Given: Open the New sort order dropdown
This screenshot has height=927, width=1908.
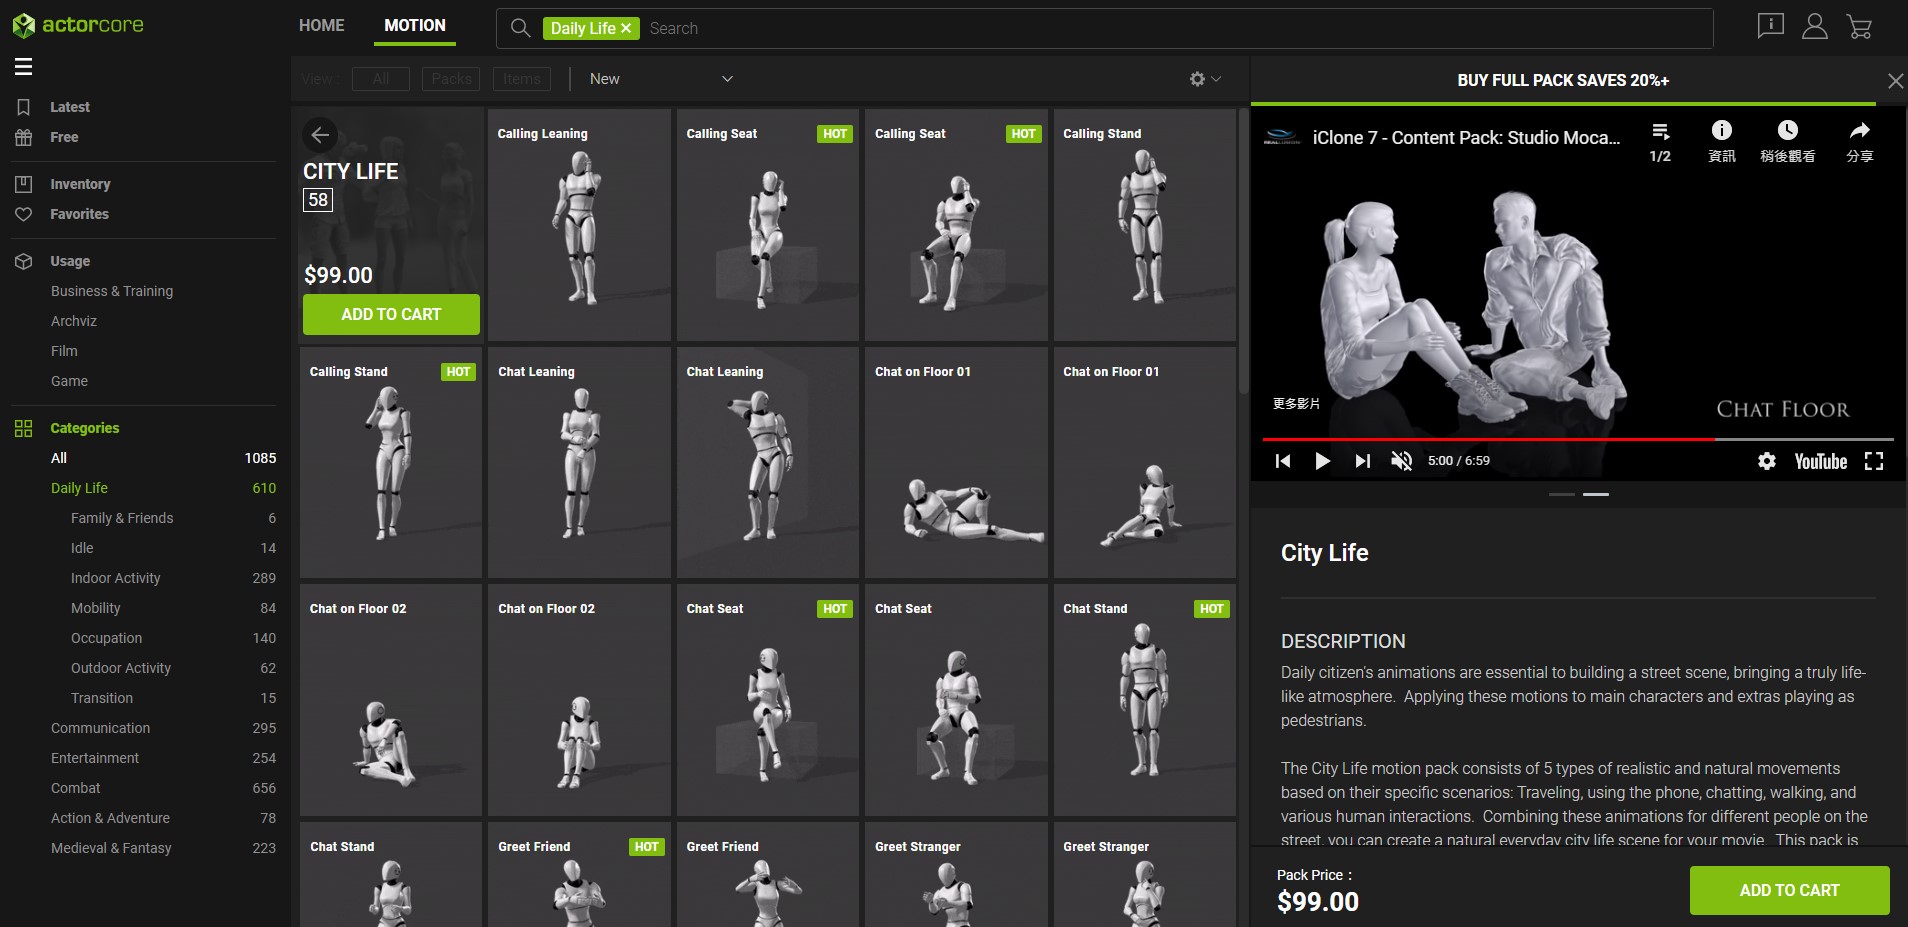Looking at the screenshot, I should tap(660, 79).
